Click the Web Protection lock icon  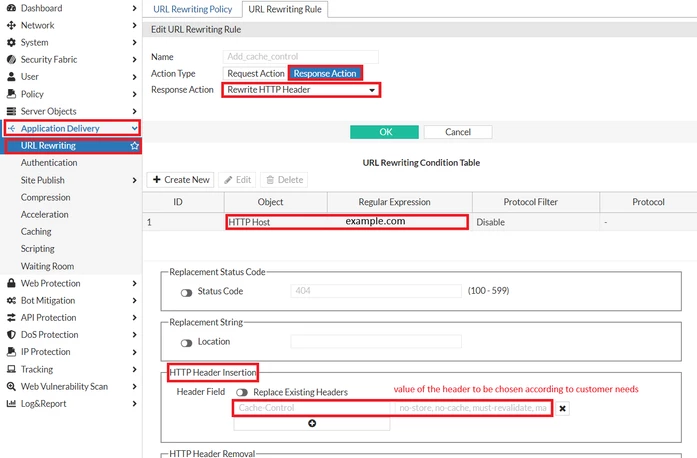(x=11, y=283)
